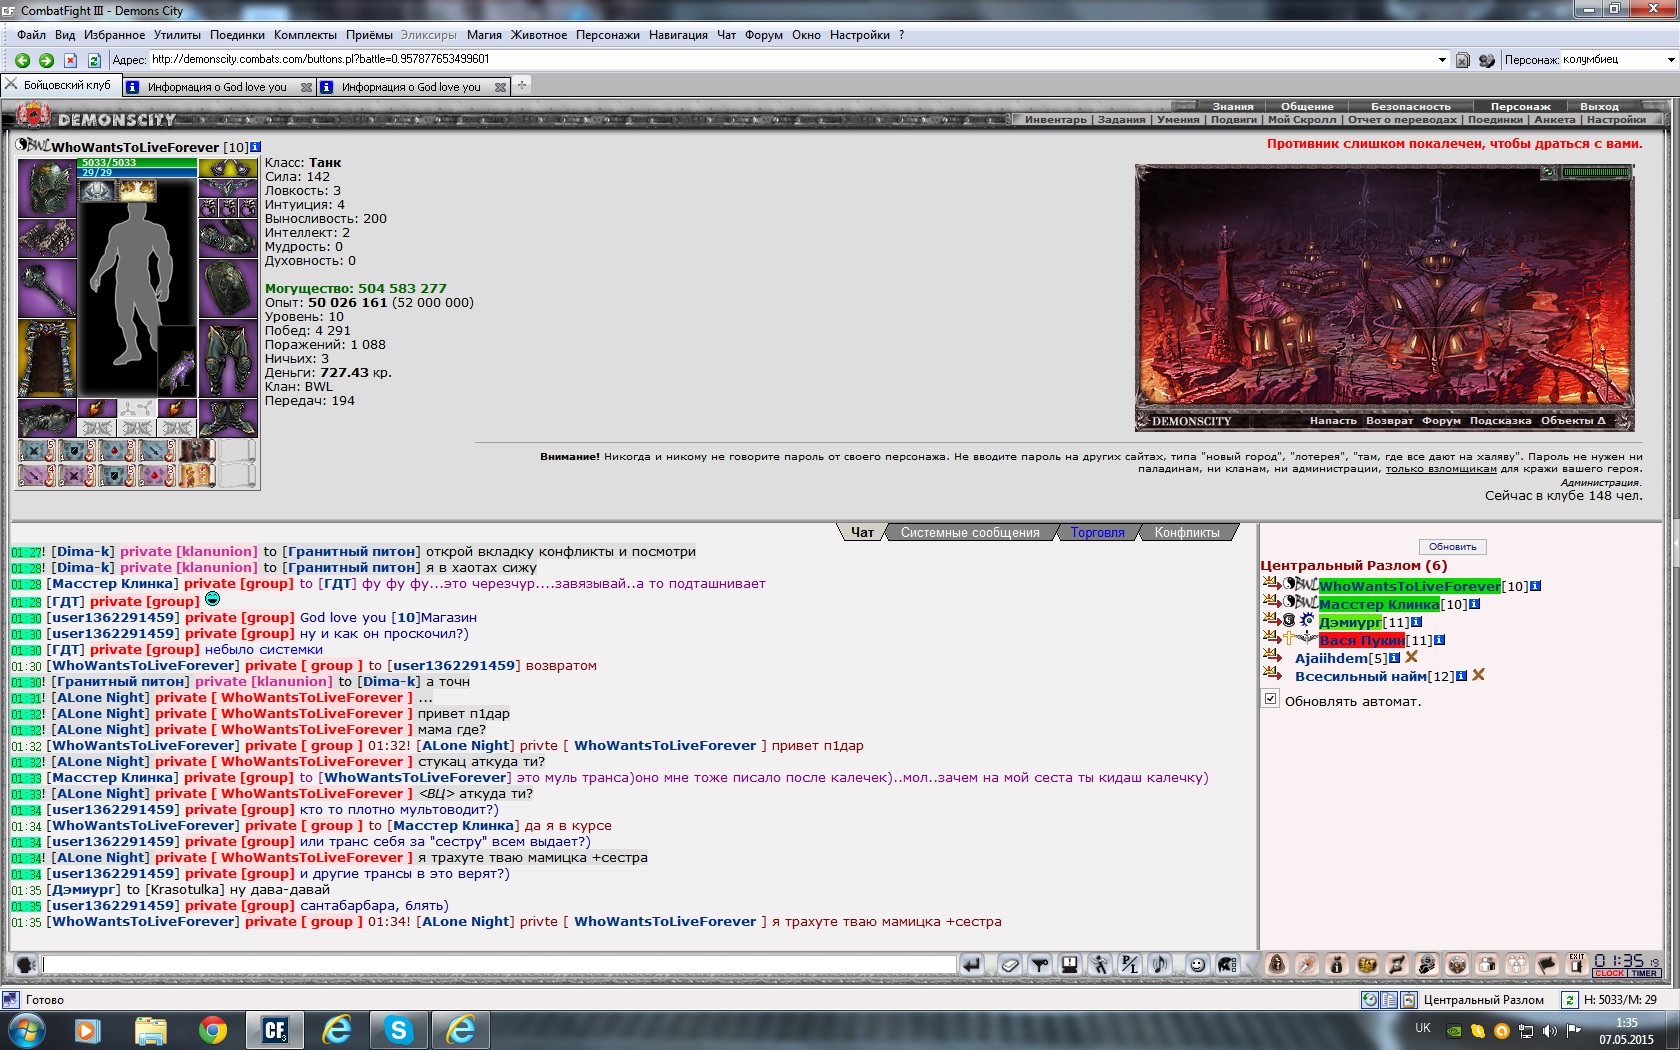
Task: Open the Умения section
Action: click(1178, 120)
